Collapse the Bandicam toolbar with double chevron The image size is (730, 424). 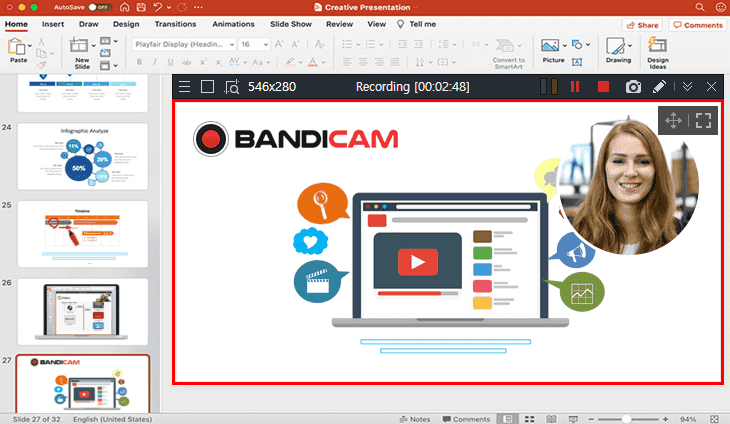point(686,87)
